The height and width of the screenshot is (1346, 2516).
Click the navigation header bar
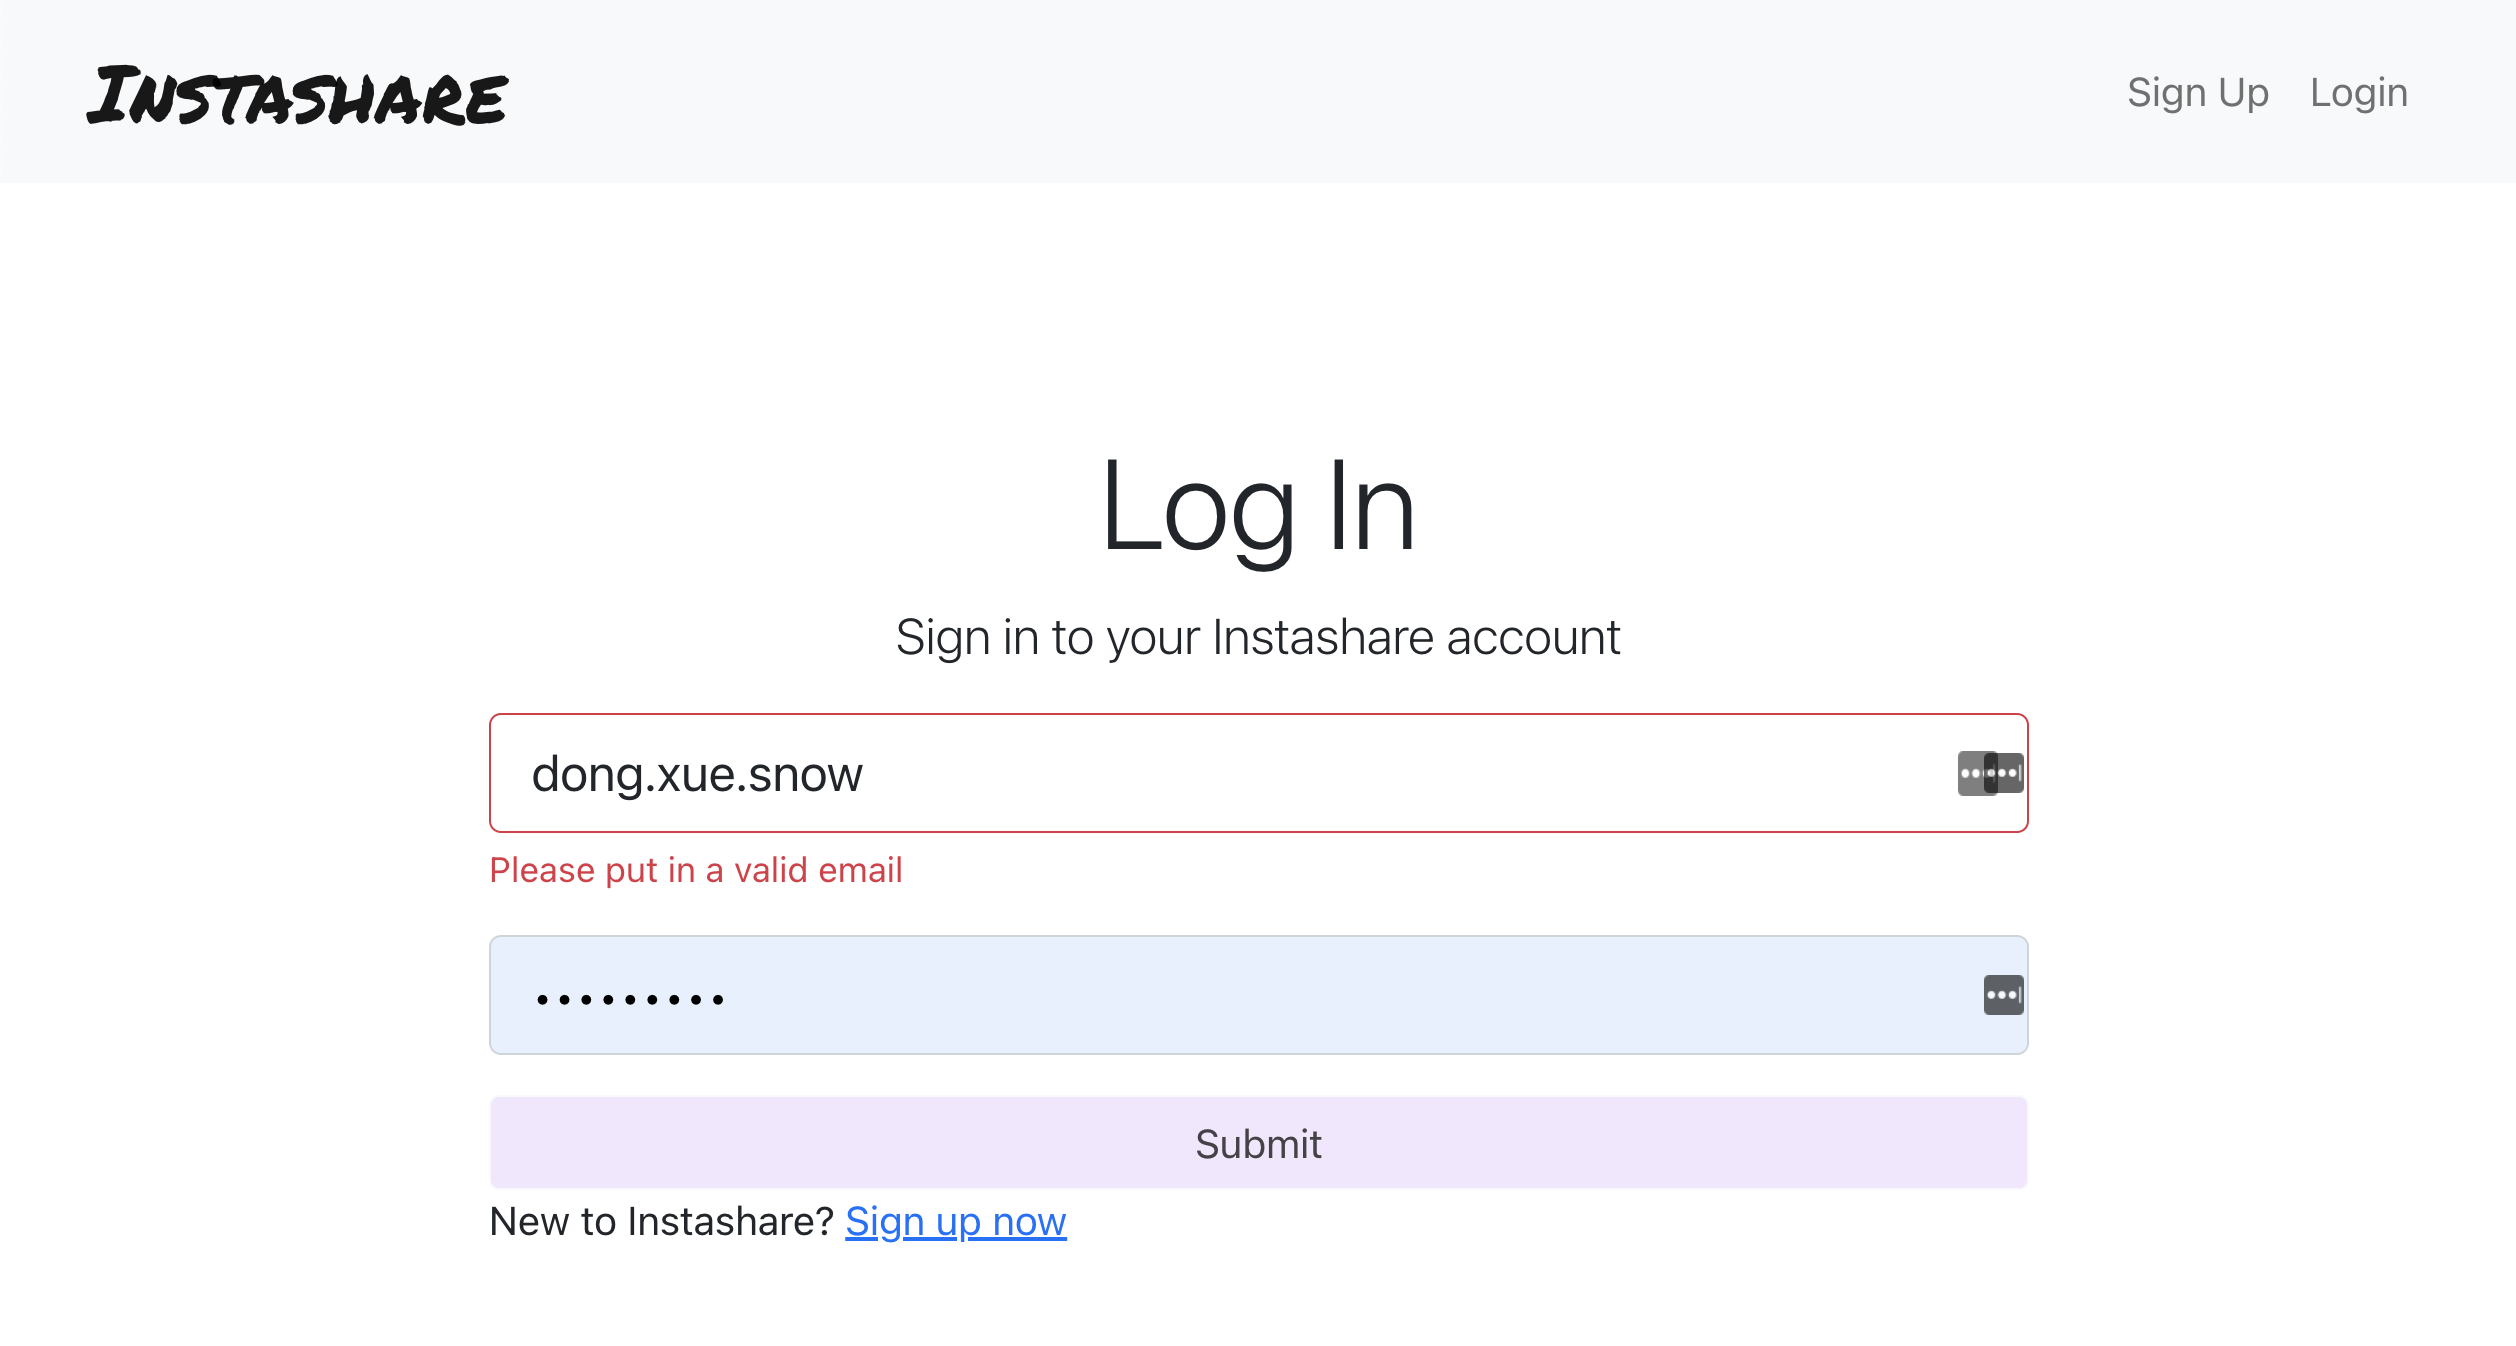point(1258,92)
